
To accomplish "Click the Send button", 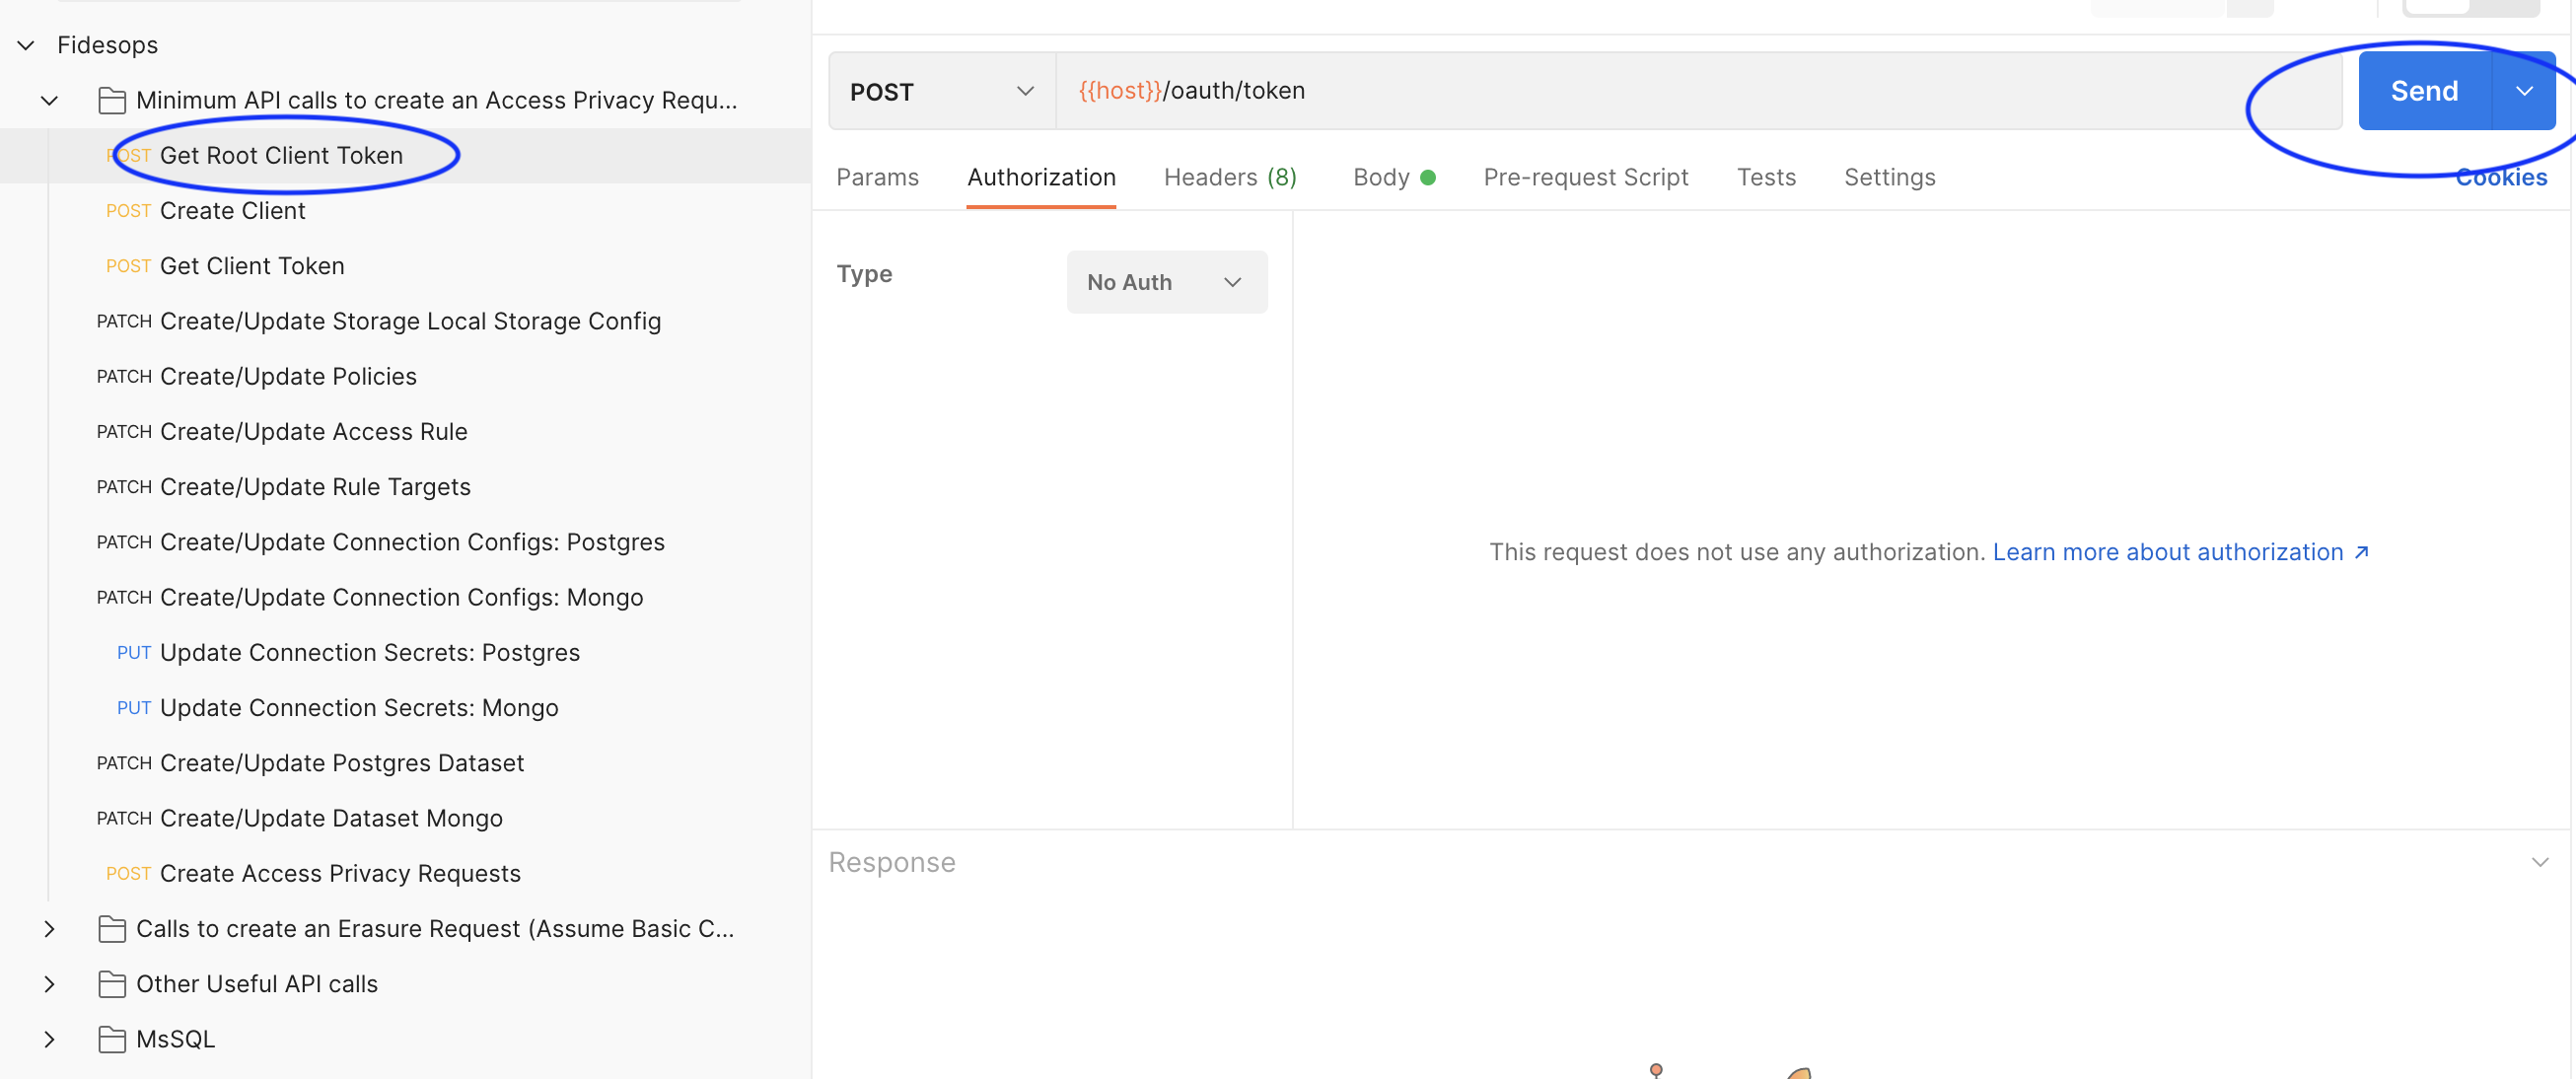I will [2424, 91].
